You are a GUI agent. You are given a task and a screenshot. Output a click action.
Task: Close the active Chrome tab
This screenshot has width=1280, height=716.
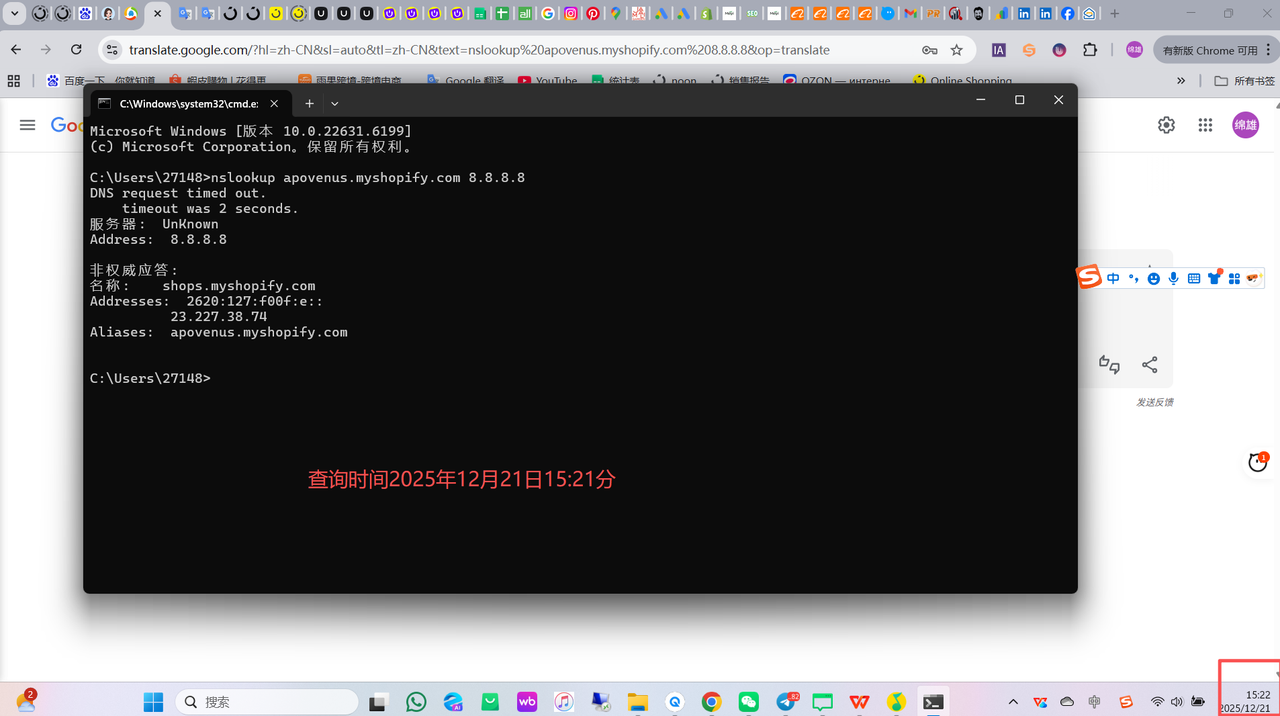(x=157, y=14)
